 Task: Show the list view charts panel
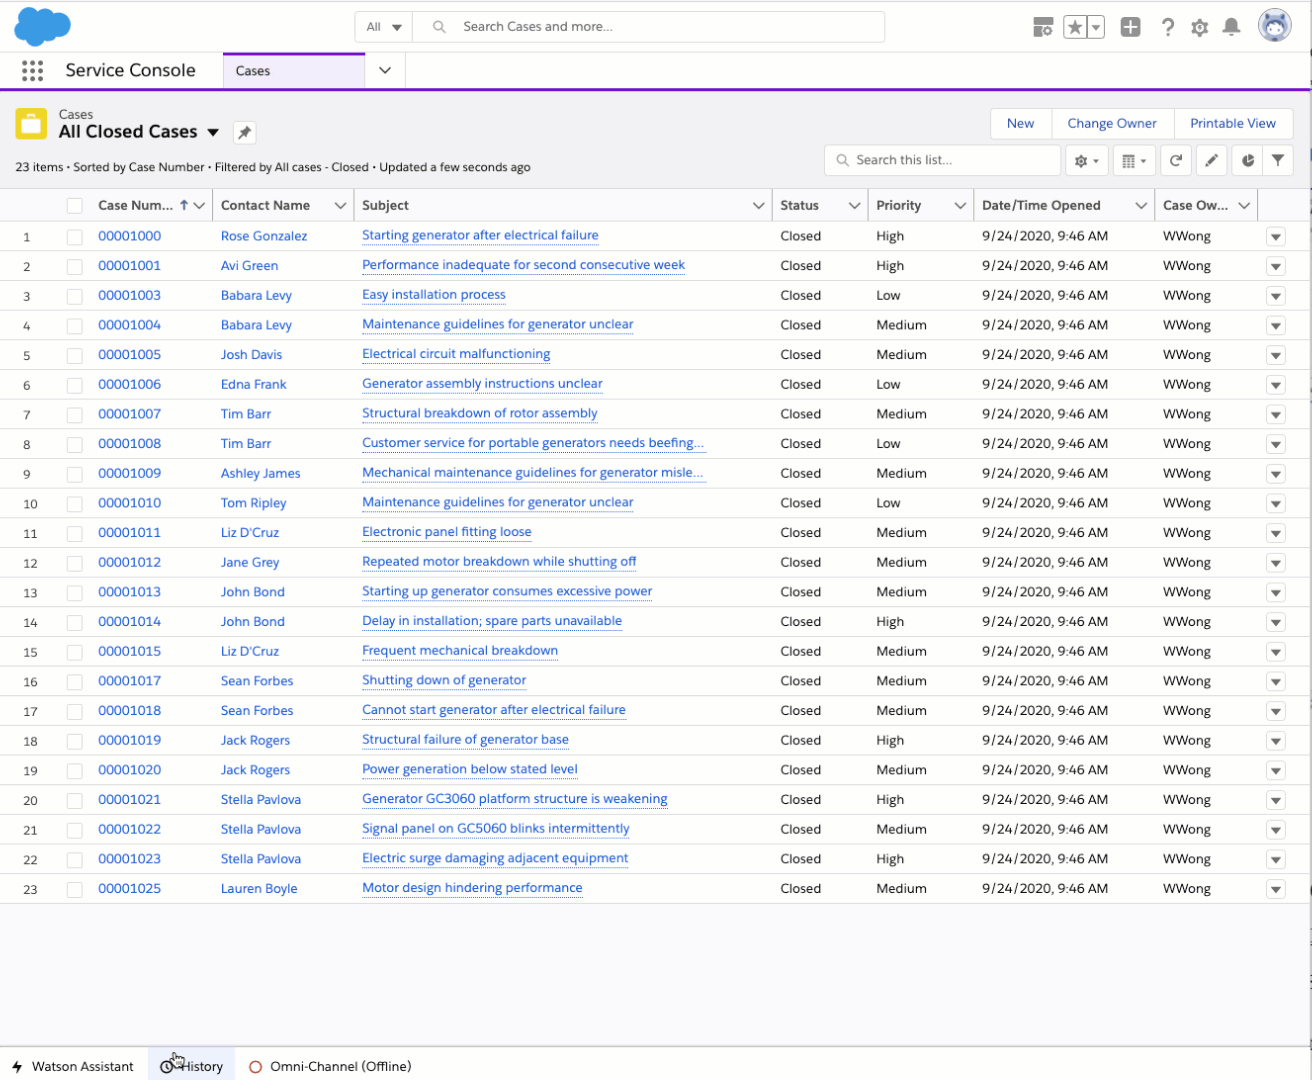pyautogui.click(x=1247, y=160)
